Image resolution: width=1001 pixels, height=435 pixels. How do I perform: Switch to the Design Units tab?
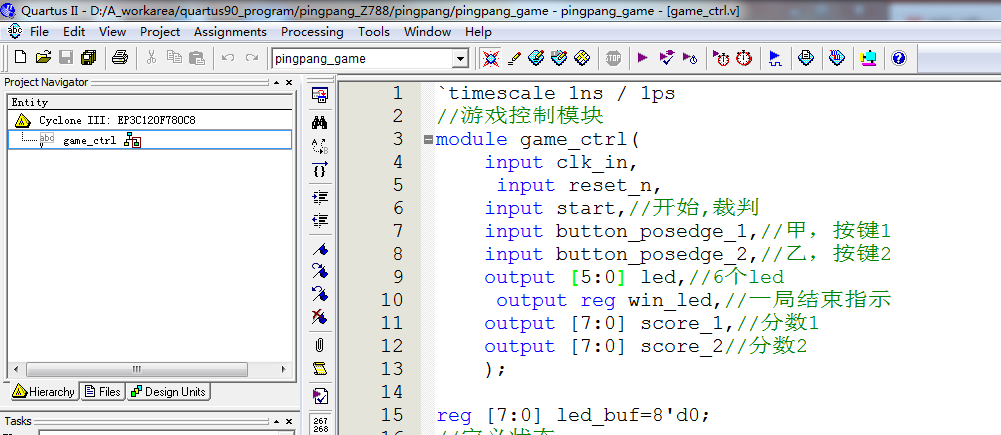coord(168,392)
